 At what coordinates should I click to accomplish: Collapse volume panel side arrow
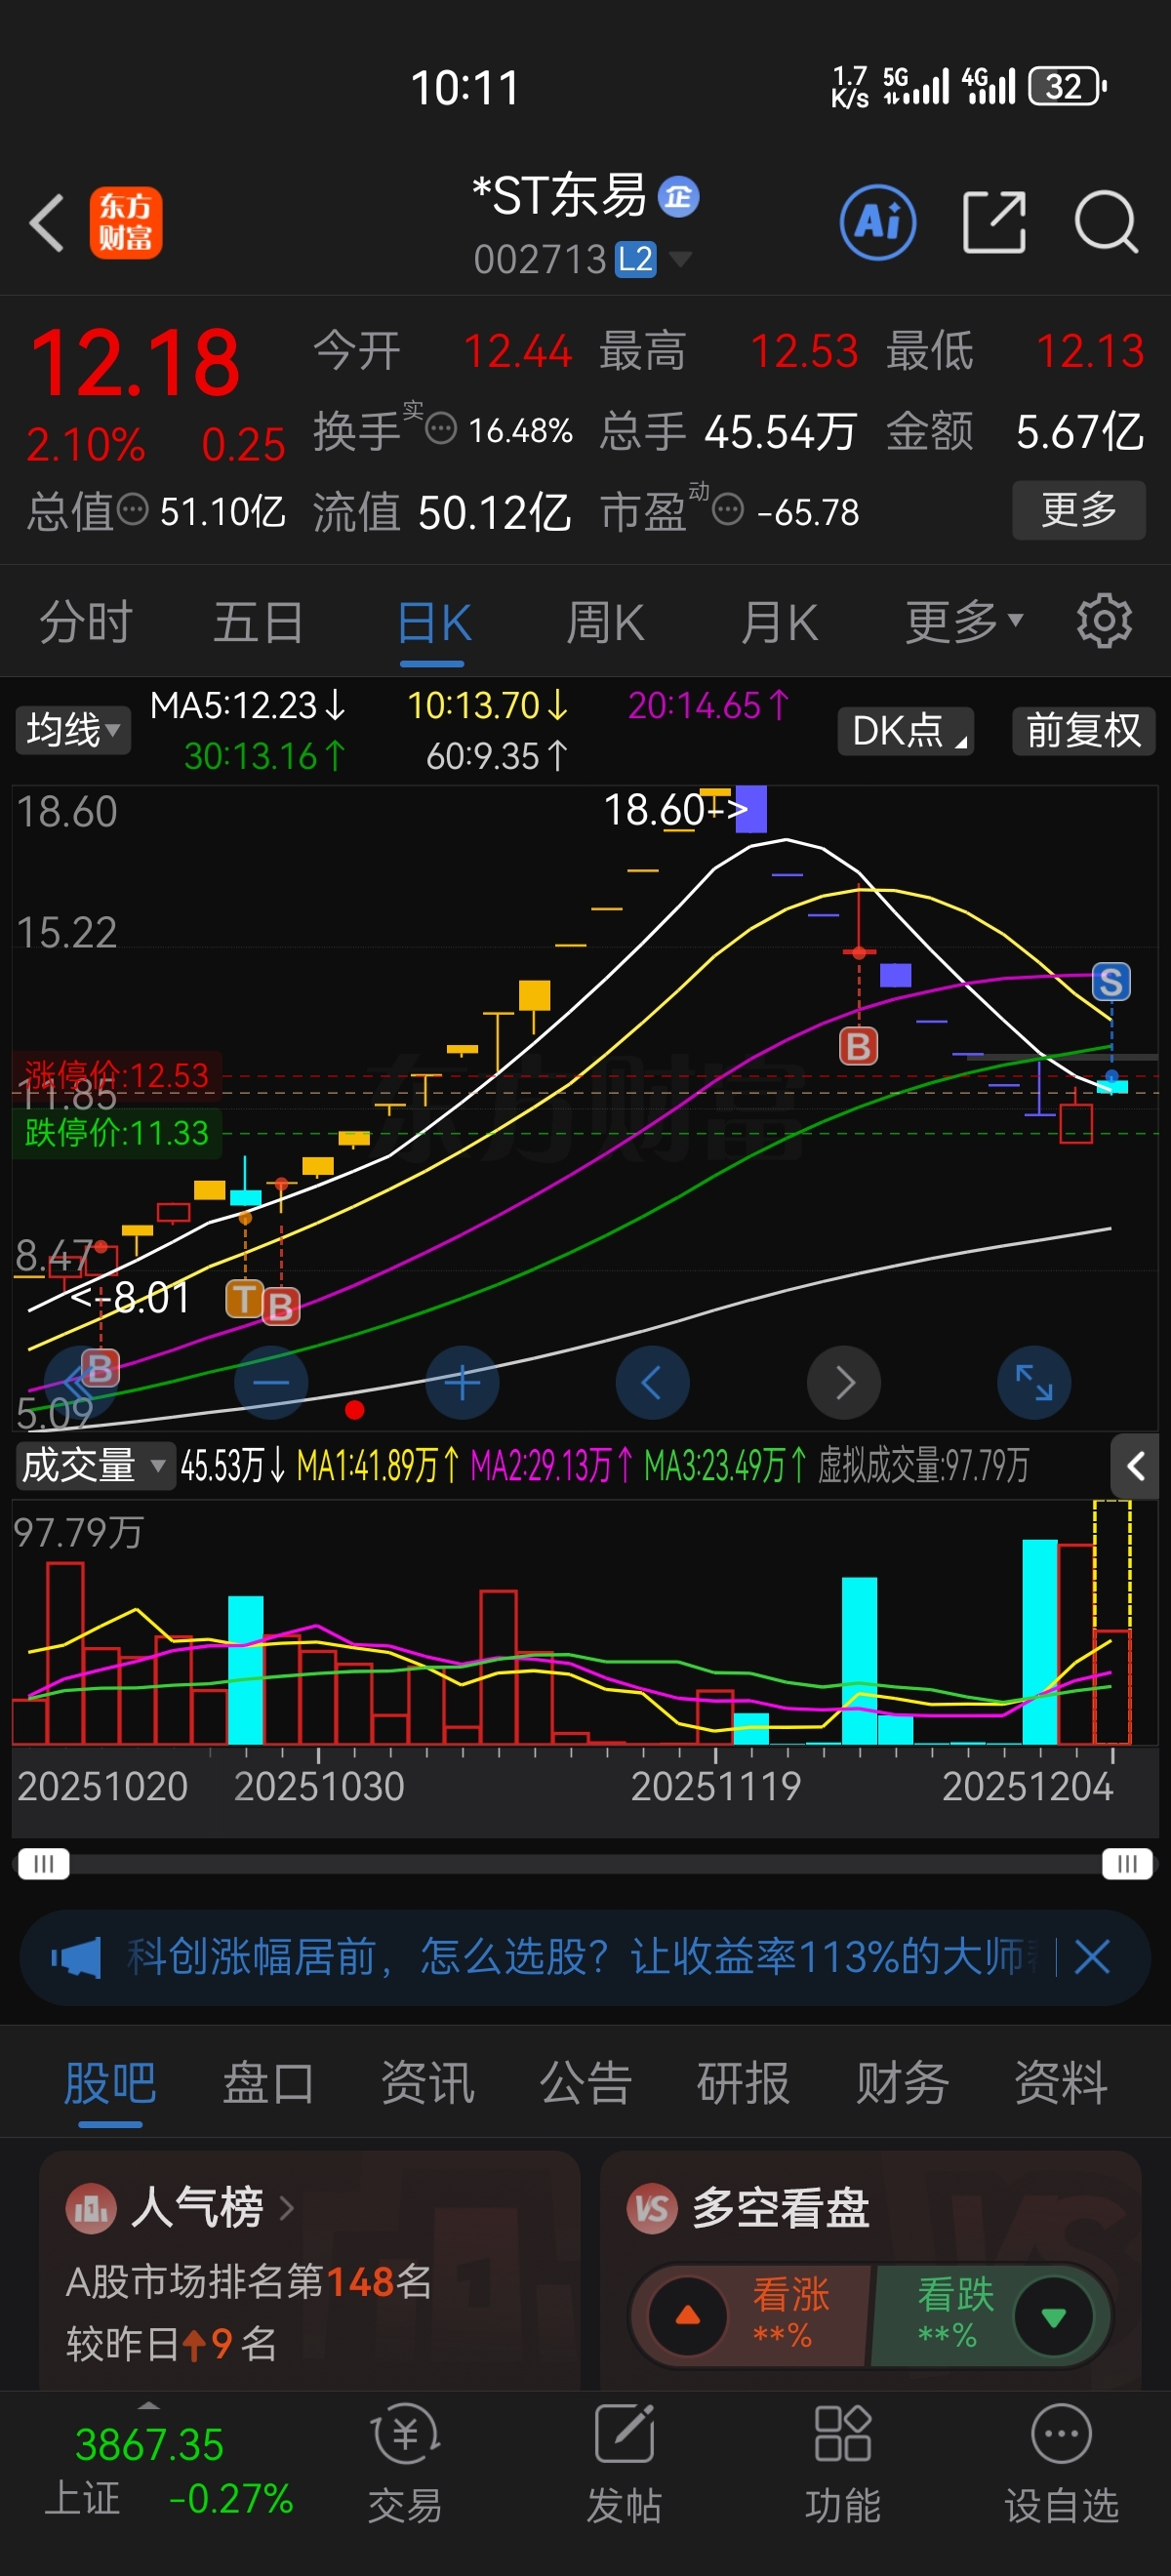[x=1136, y=1467]
